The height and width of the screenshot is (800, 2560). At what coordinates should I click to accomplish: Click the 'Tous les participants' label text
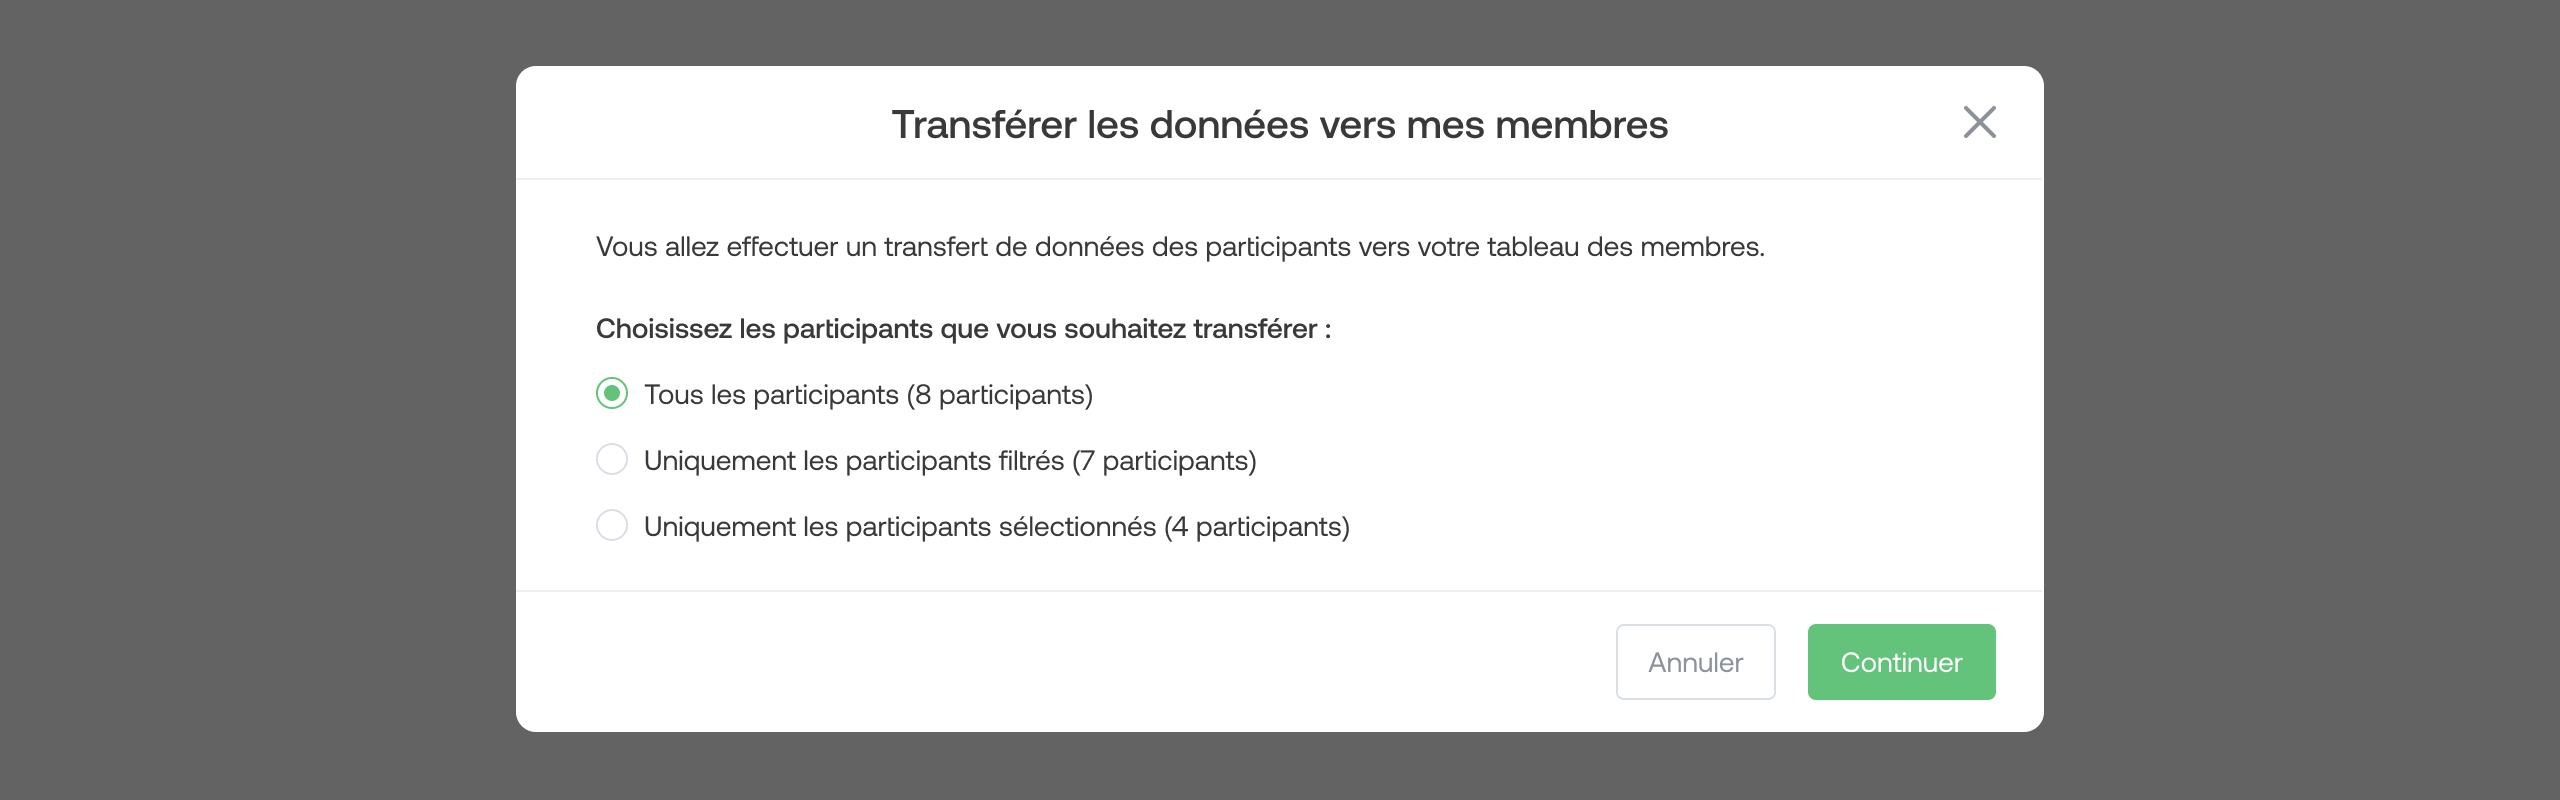772,395
